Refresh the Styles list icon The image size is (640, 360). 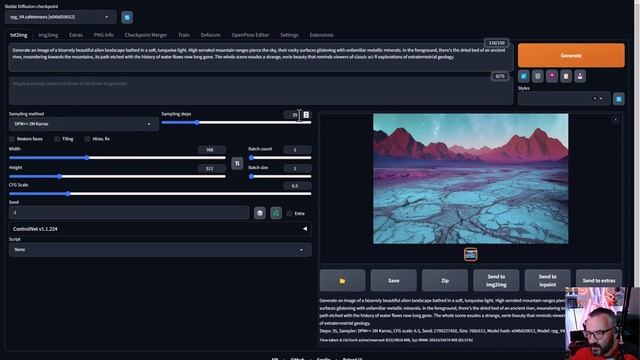619,99
